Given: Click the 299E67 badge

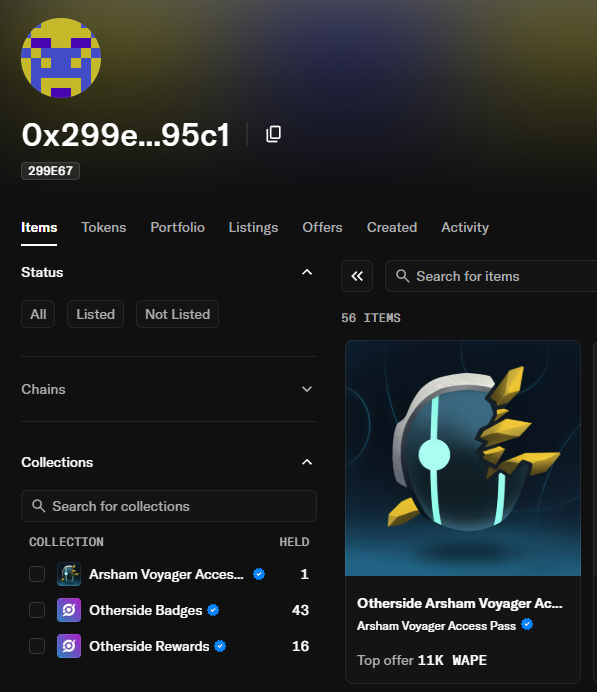Looking at the screenshot, I should [50, 171].
